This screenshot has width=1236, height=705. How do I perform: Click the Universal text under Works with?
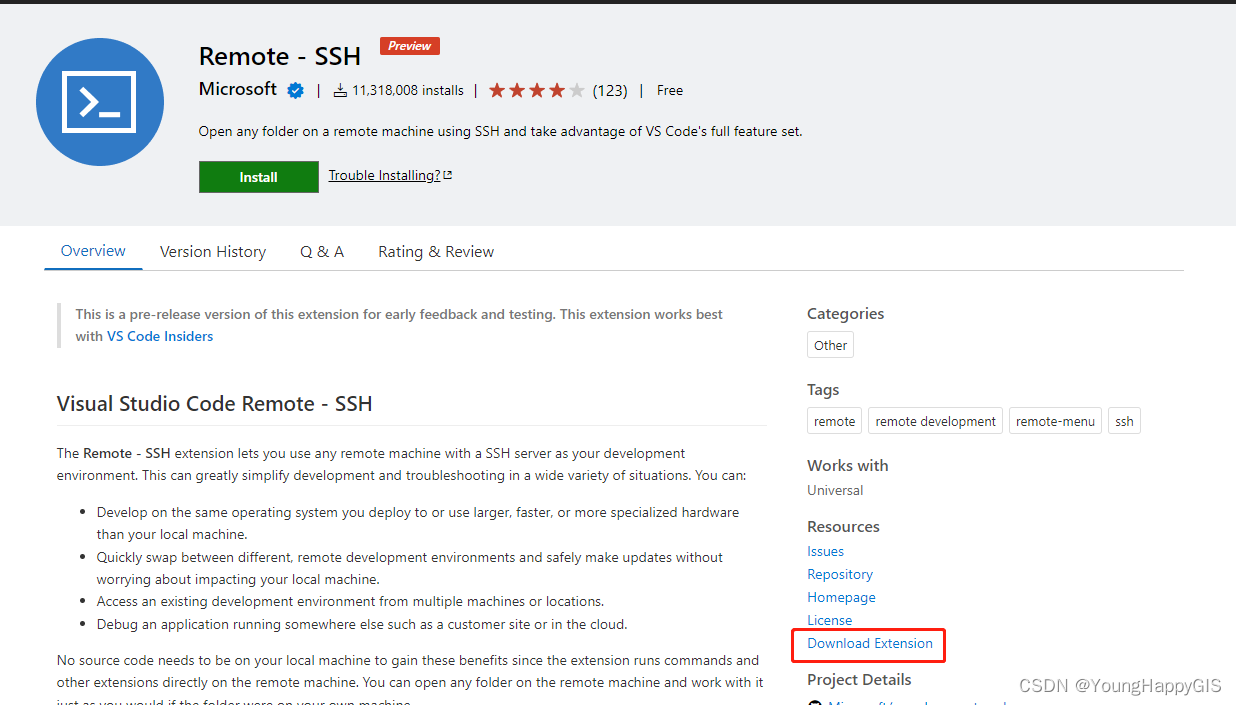pos(835,491)
